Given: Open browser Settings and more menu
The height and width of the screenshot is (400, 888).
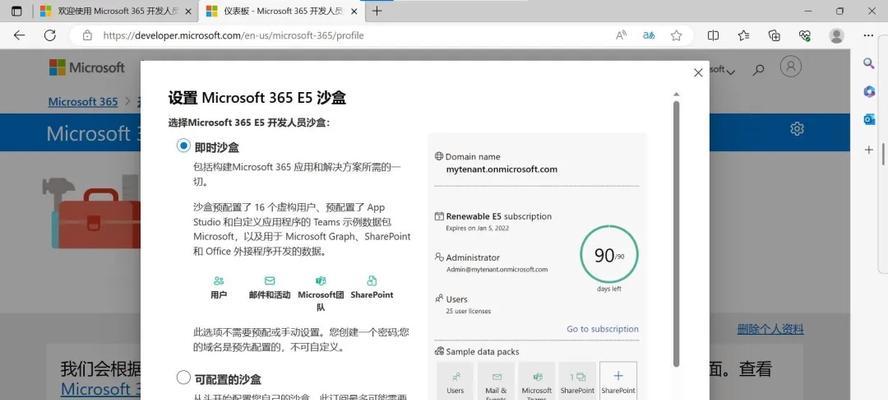Looking at the screenshot, I should [868, 35].
